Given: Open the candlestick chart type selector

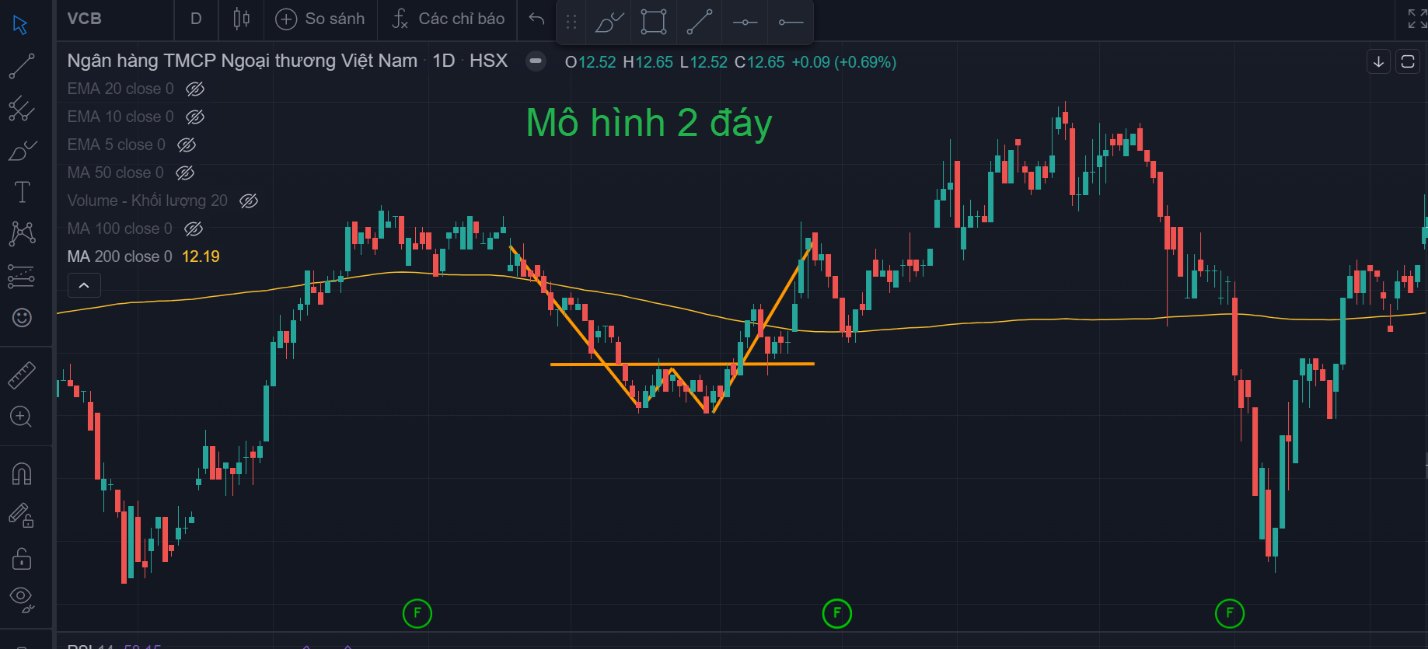Looking at the screenshot, I should click(239, 18).
